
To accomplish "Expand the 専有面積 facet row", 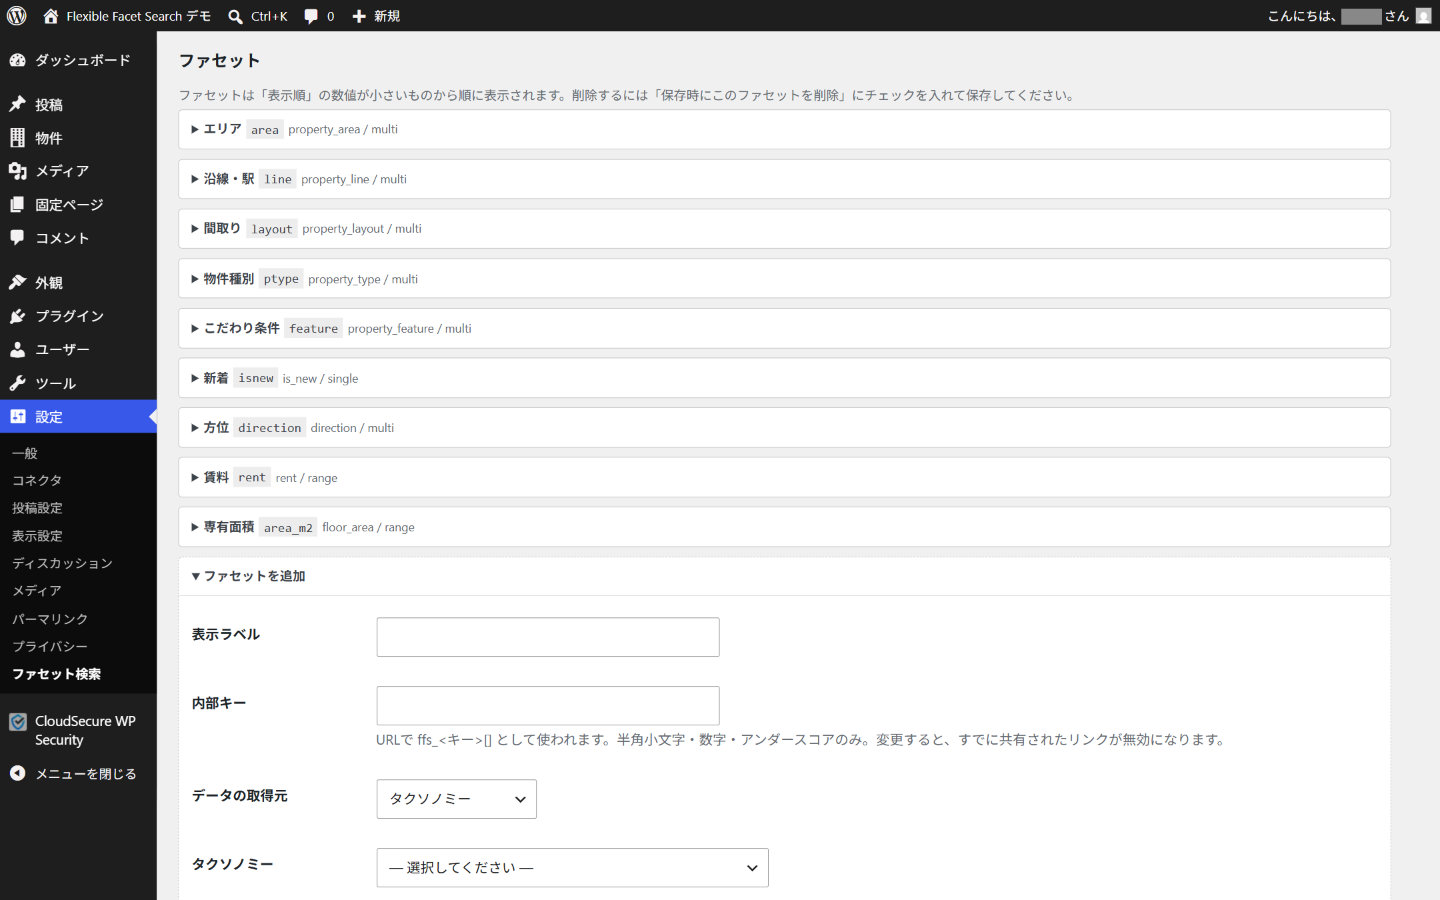I will pyautogui.click(x=784, y=527).
